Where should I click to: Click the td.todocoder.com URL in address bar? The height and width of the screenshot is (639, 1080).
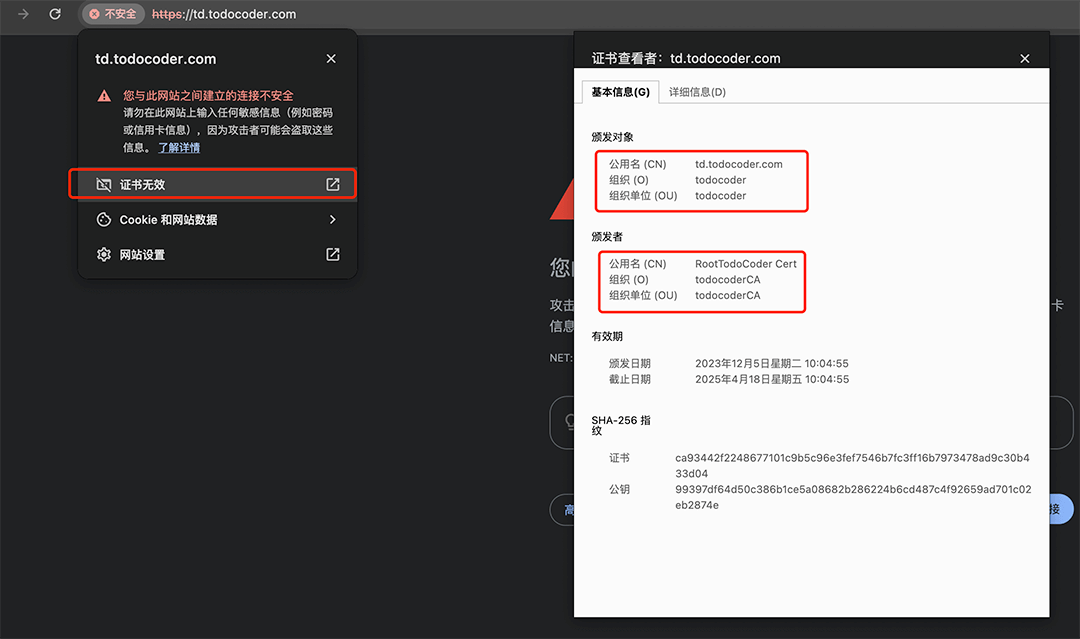pos(224,14)
